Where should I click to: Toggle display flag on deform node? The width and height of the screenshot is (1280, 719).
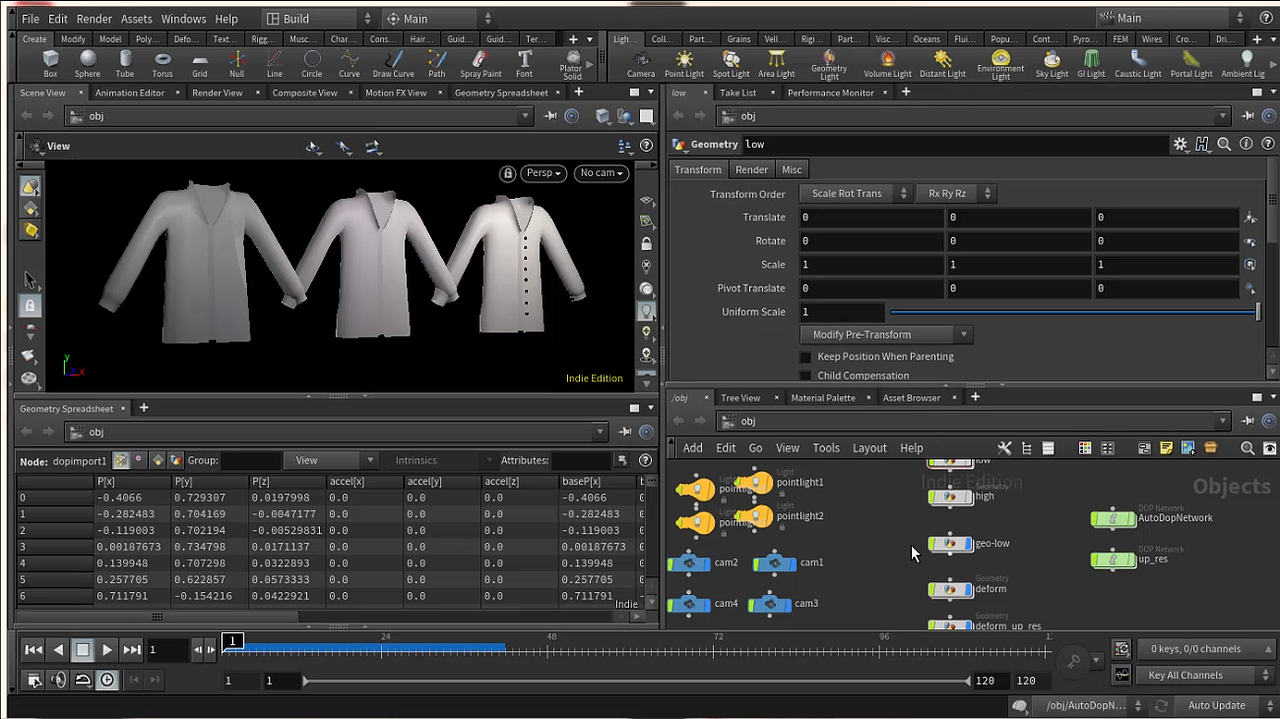pyautogui.click(x=967, y=589)
